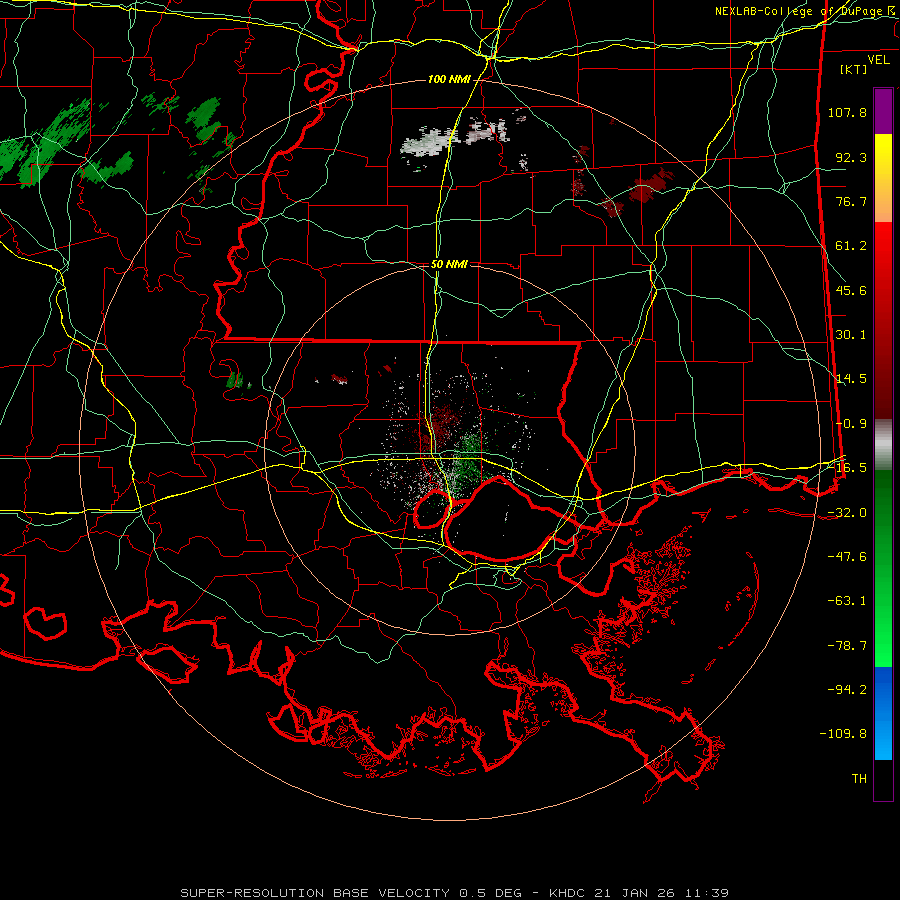Screen dimensions: 900x900
Task: Click the purple segment of the color bar
Action: coord(883,111)
